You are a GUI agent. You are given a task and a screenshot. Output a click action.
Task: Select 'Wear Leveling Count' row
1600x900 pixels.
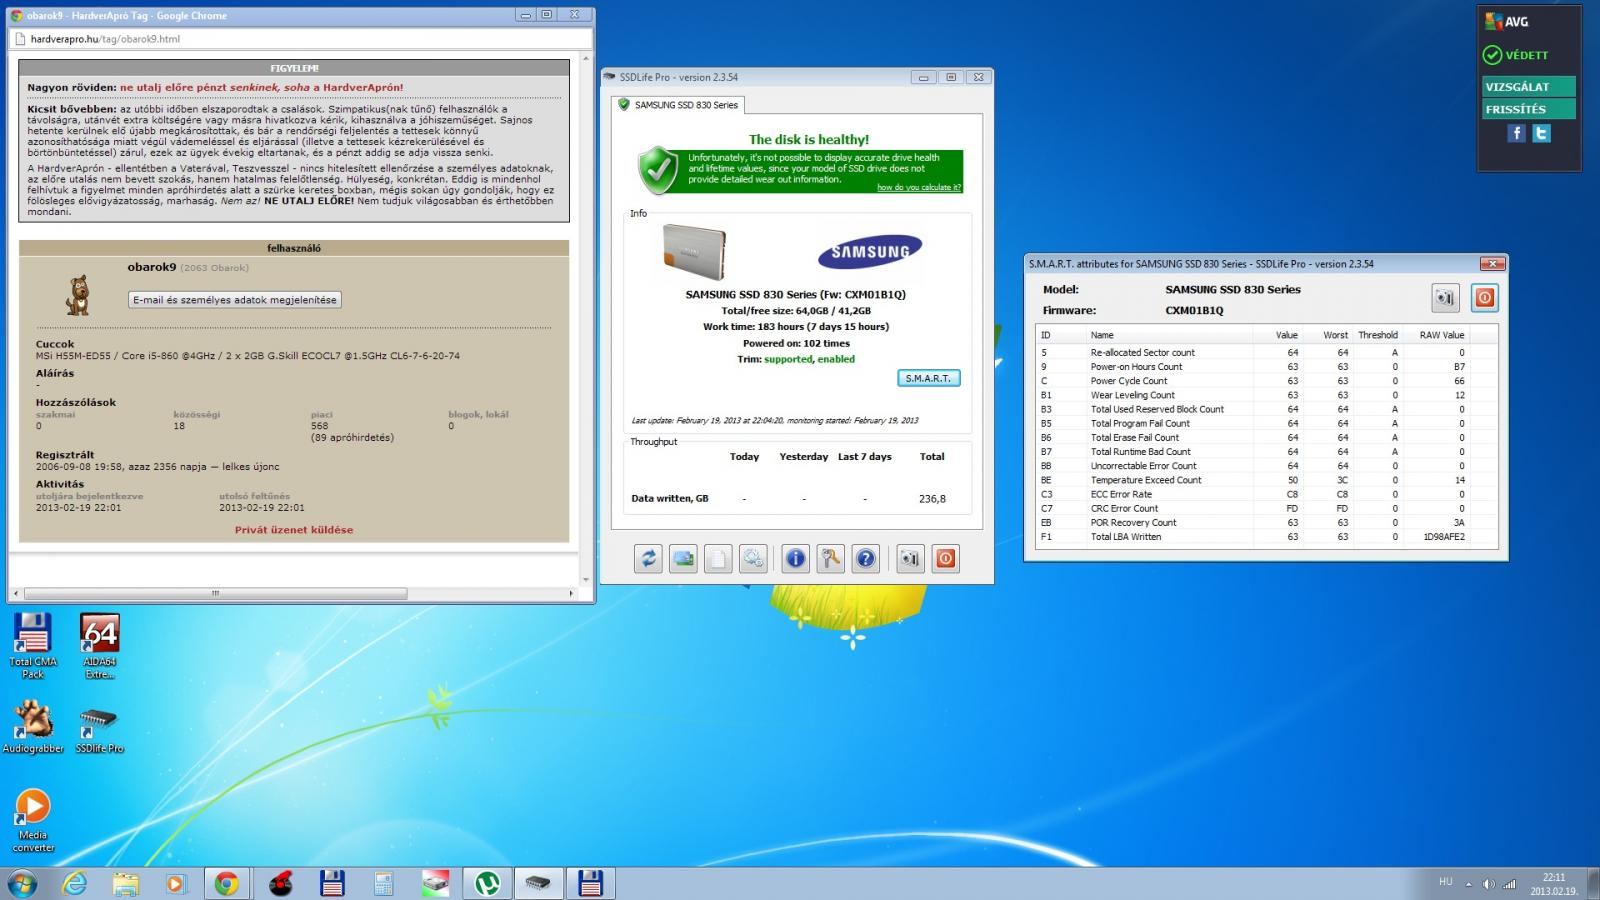point(1266,395)
